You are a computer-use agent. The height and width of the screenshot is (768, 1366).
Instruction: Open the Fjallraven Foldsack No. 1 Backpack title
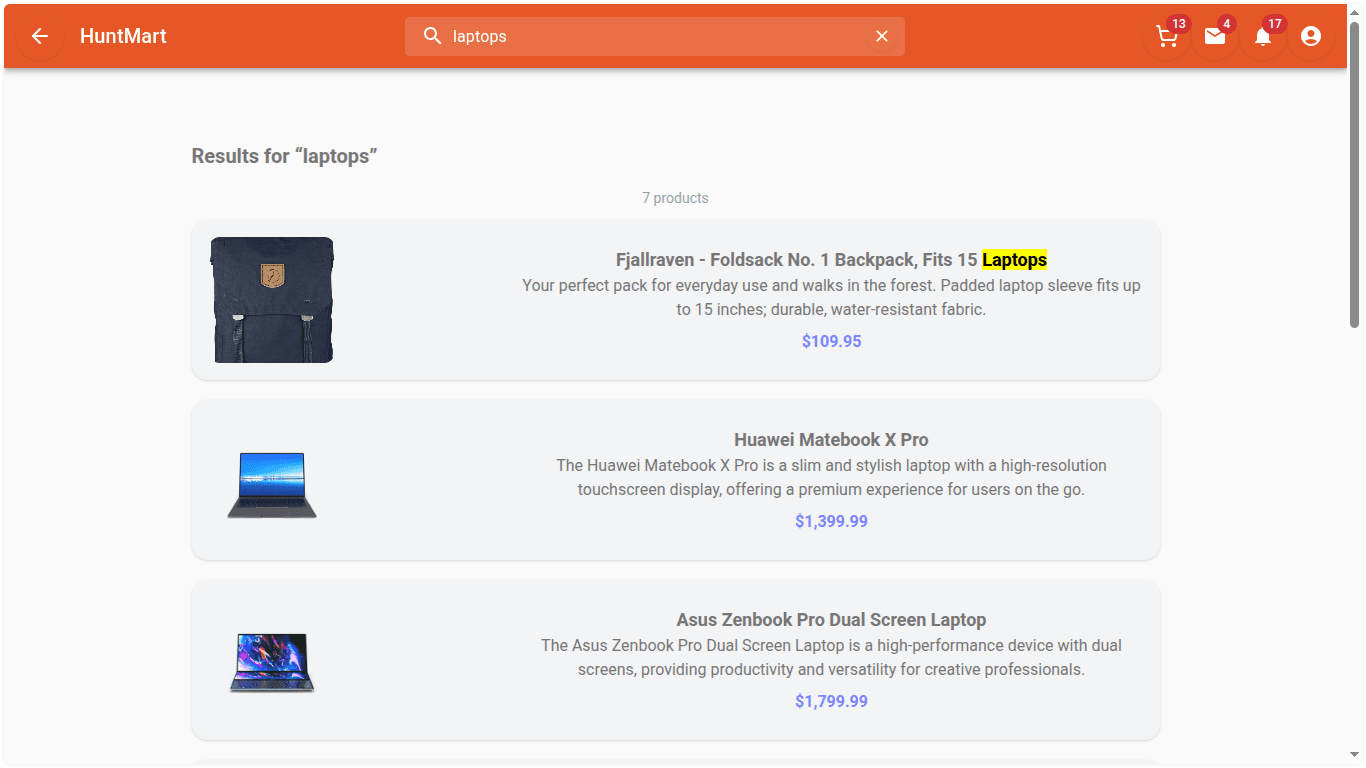831,260
